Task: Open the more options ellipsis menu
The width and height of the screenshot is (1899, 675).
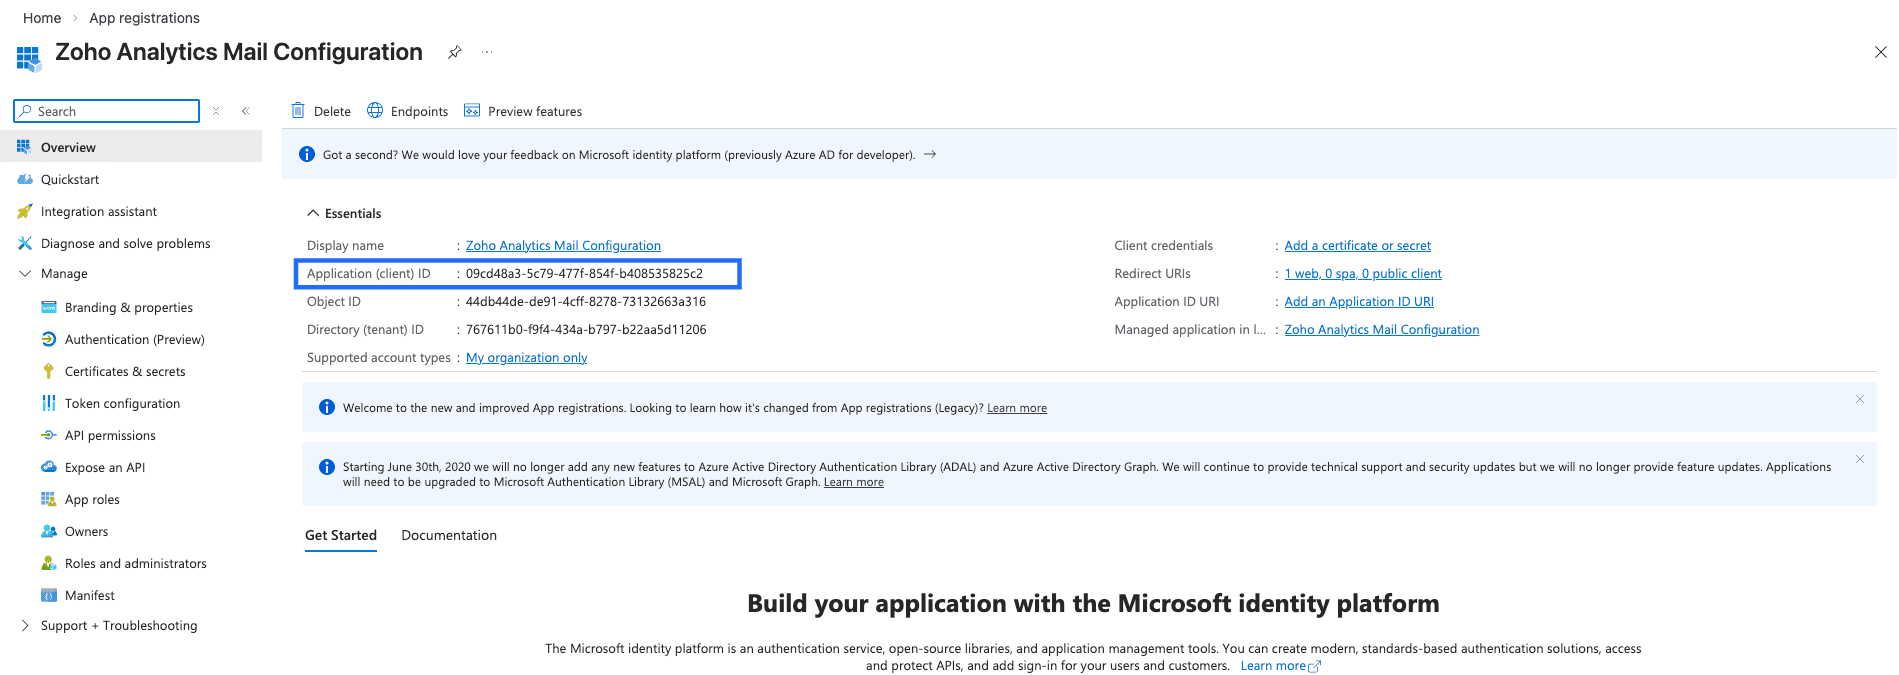Action: (487, 52)
